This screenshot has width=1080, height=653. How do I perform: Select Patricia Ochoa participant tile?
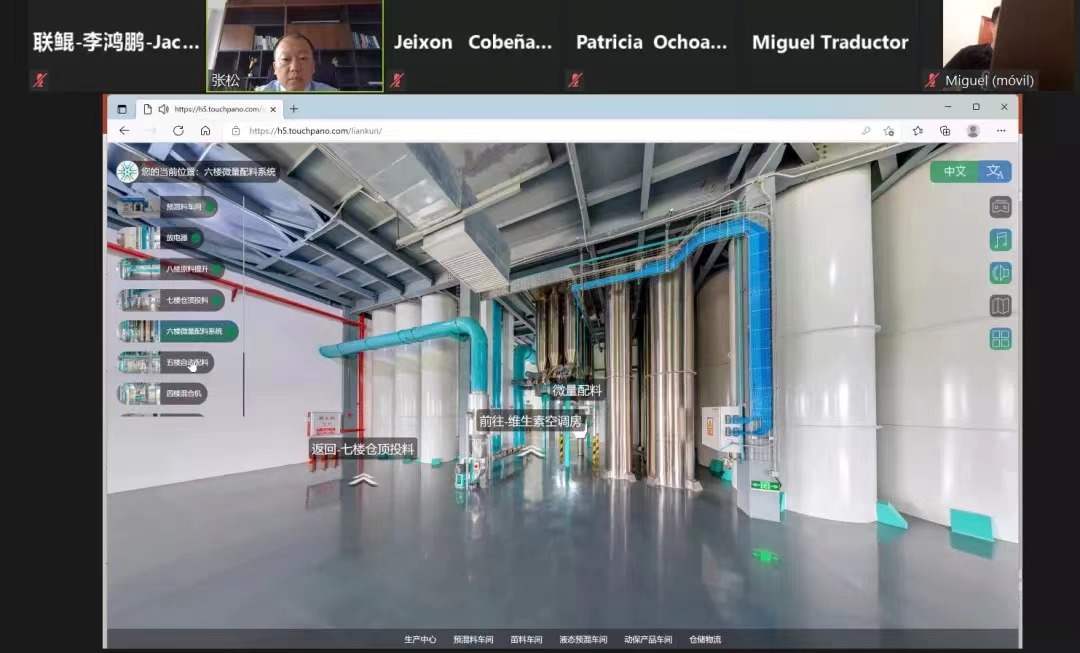click(653, 45)
